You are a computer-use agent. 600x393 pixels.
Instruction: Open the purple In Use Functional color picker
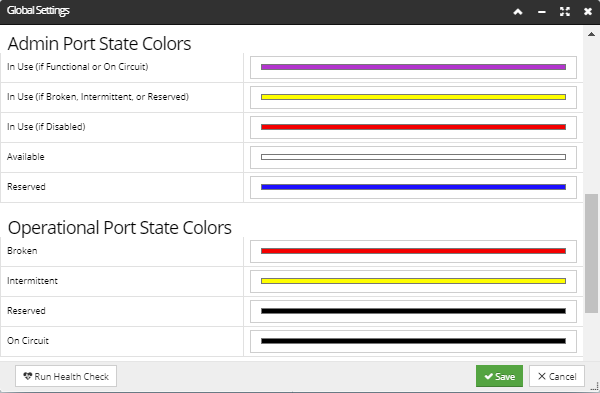[413, 67]
